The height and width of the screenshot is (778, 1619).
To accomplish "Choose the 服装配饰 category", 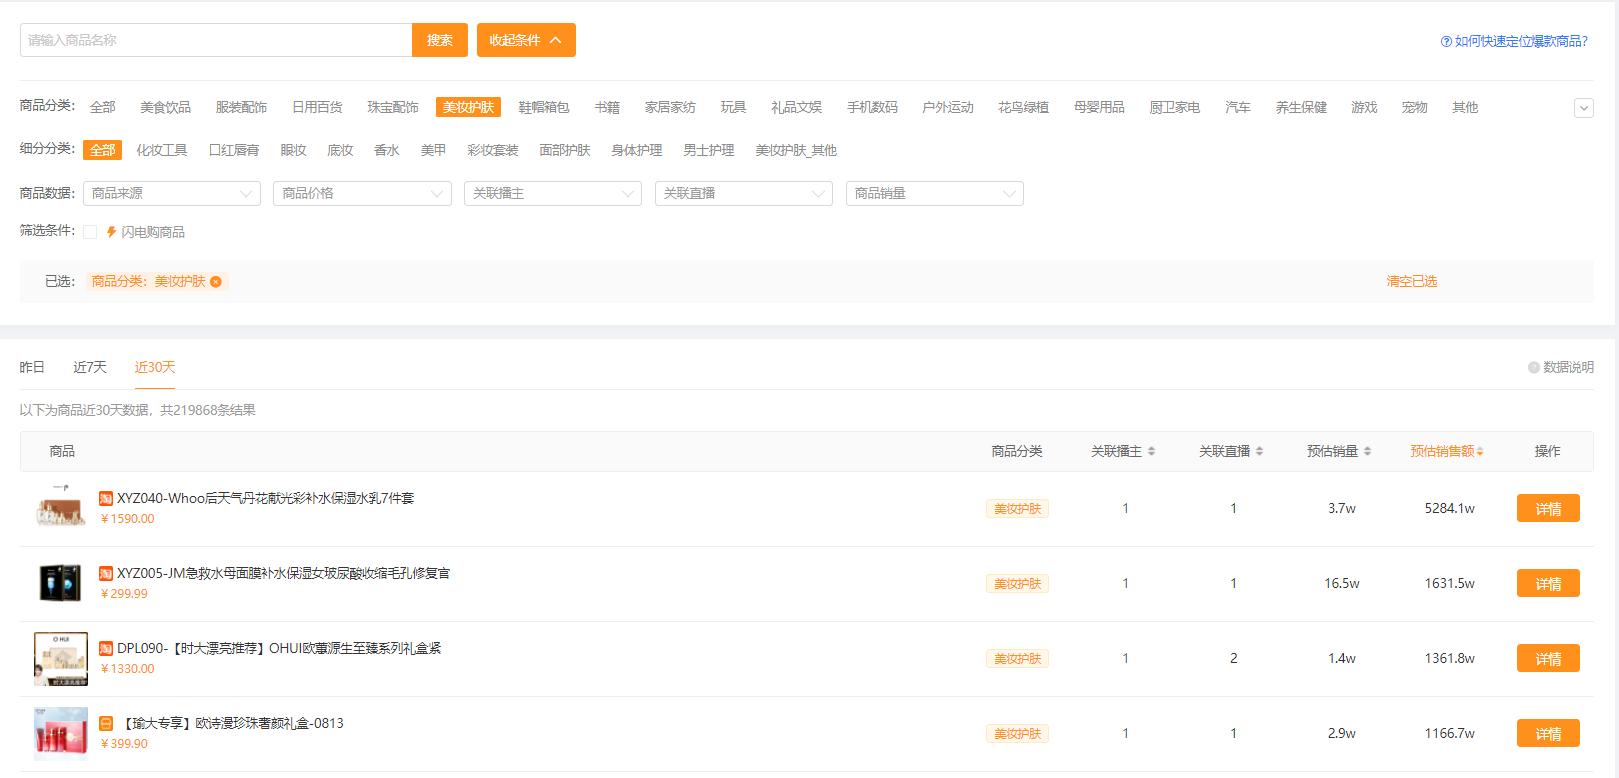I will coord(241,107).
